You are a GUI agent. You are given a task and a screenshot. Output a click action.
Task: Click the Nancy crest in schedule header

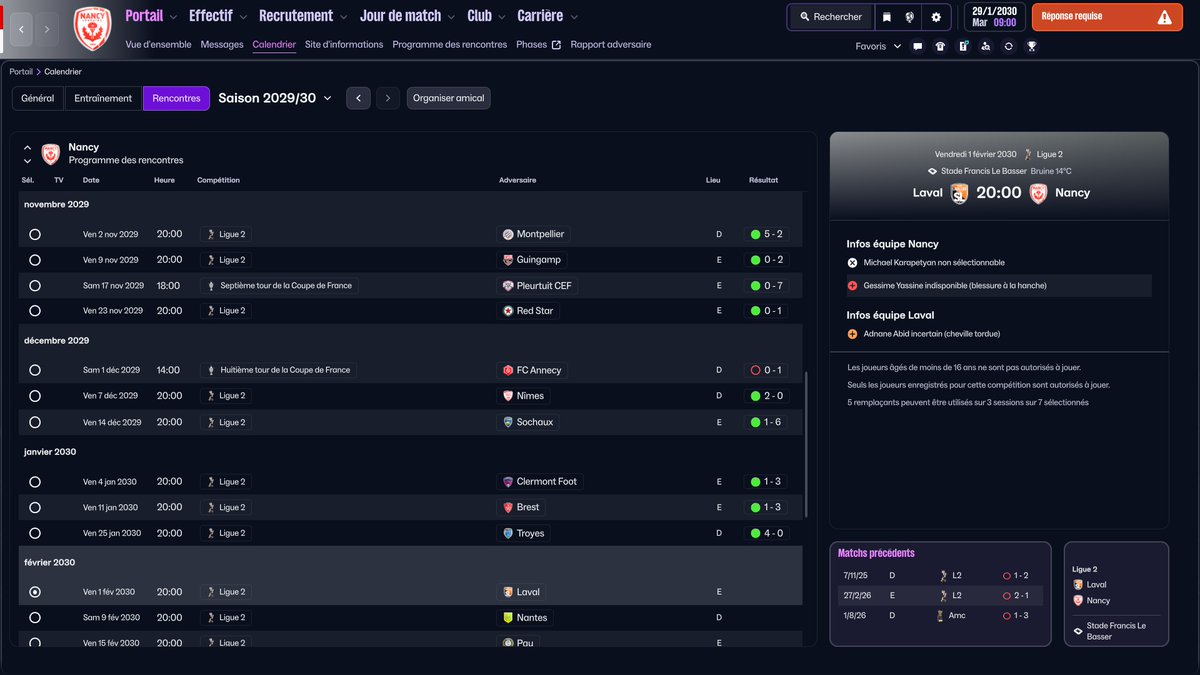coord(50,153)
